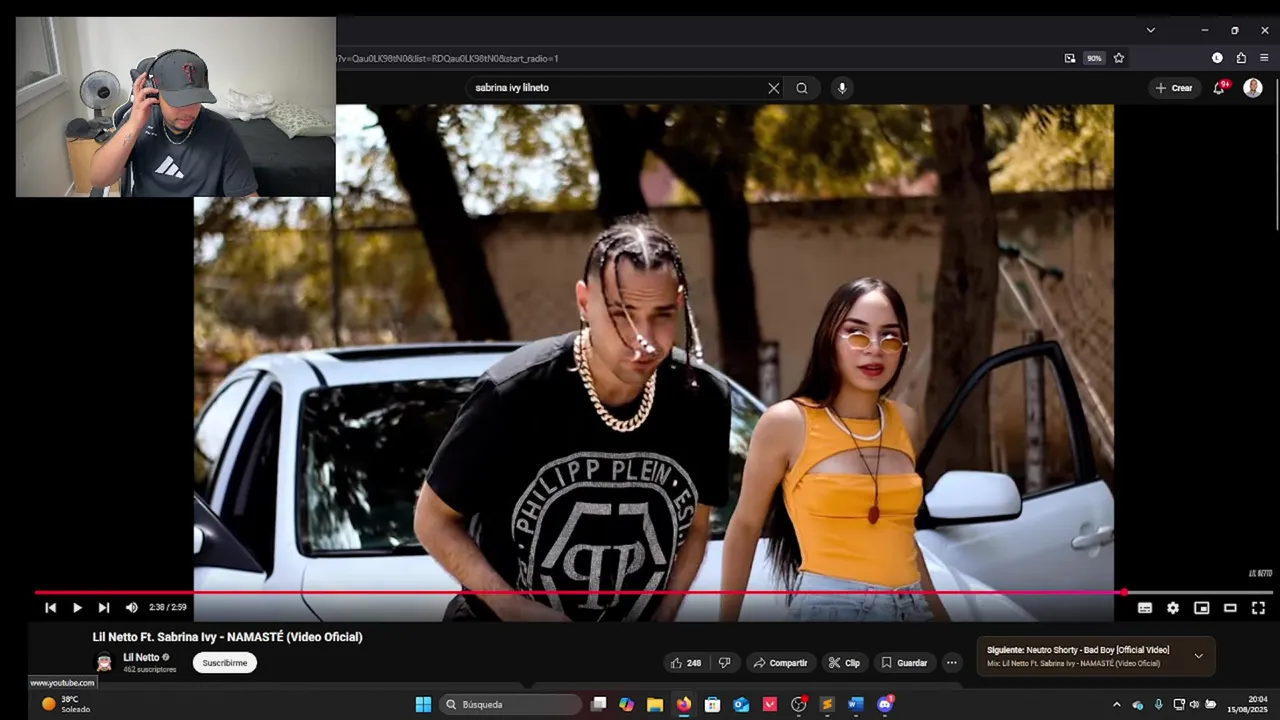Toggle video subtitles button

pos(1145,607)
